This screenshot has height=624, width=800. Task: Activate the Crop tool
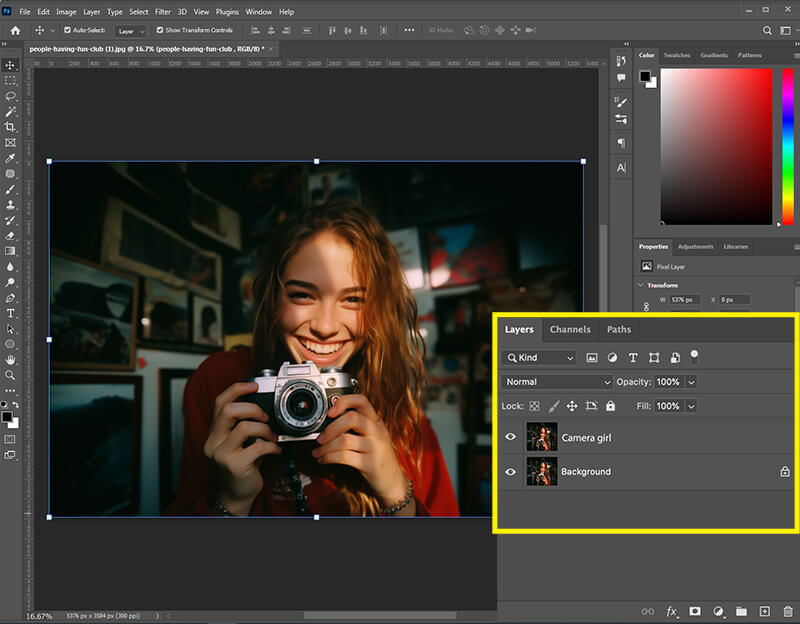[x=10, y=127]
